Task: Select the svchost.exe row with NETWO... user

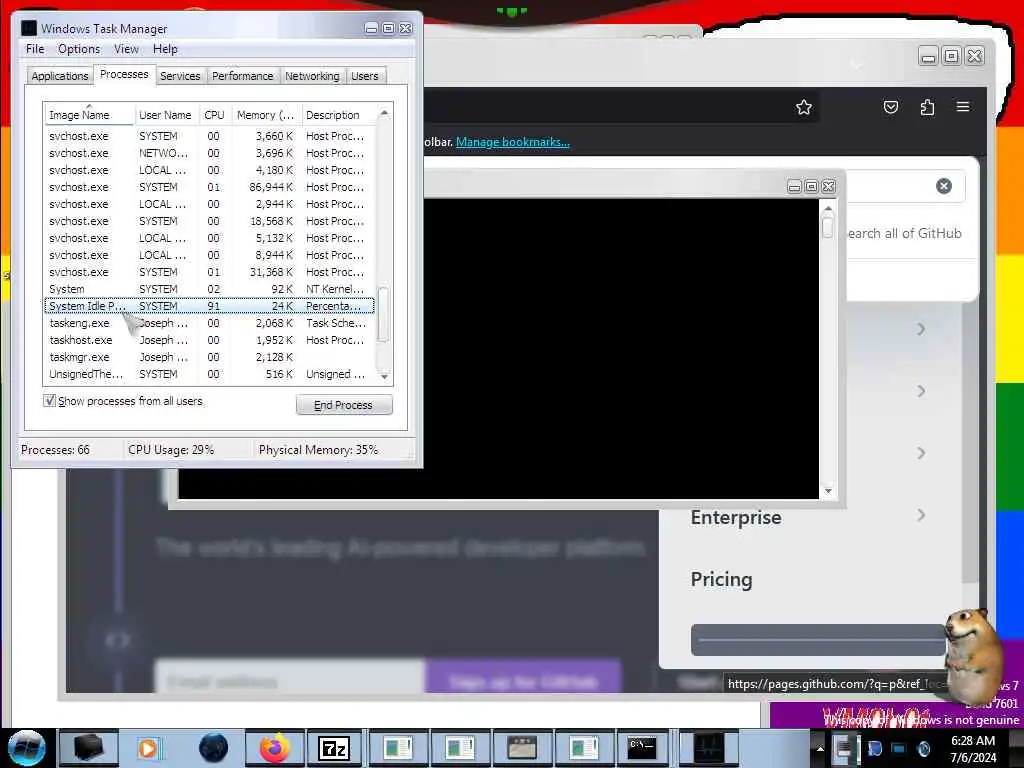Action: click(x=210, y=153)
